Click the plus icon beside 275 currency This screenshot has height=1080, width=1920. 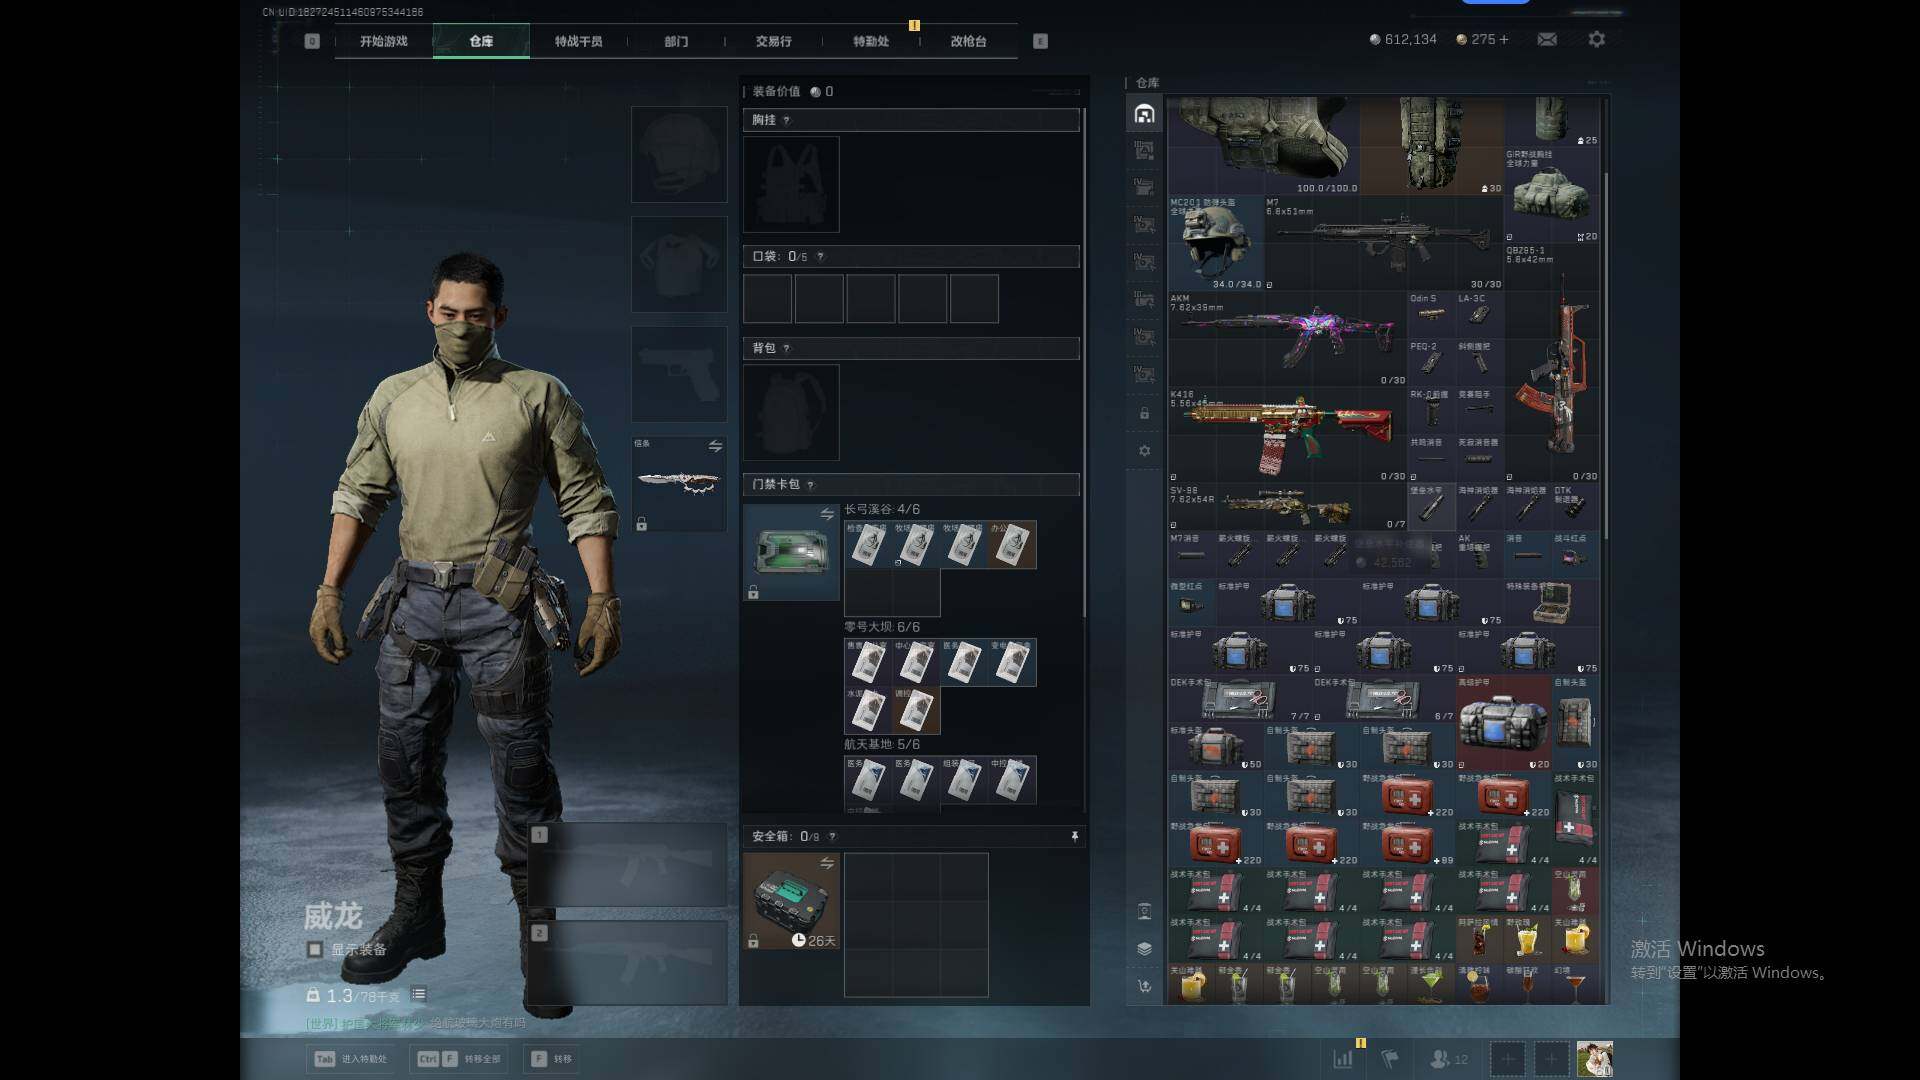tap(1504, 39)
